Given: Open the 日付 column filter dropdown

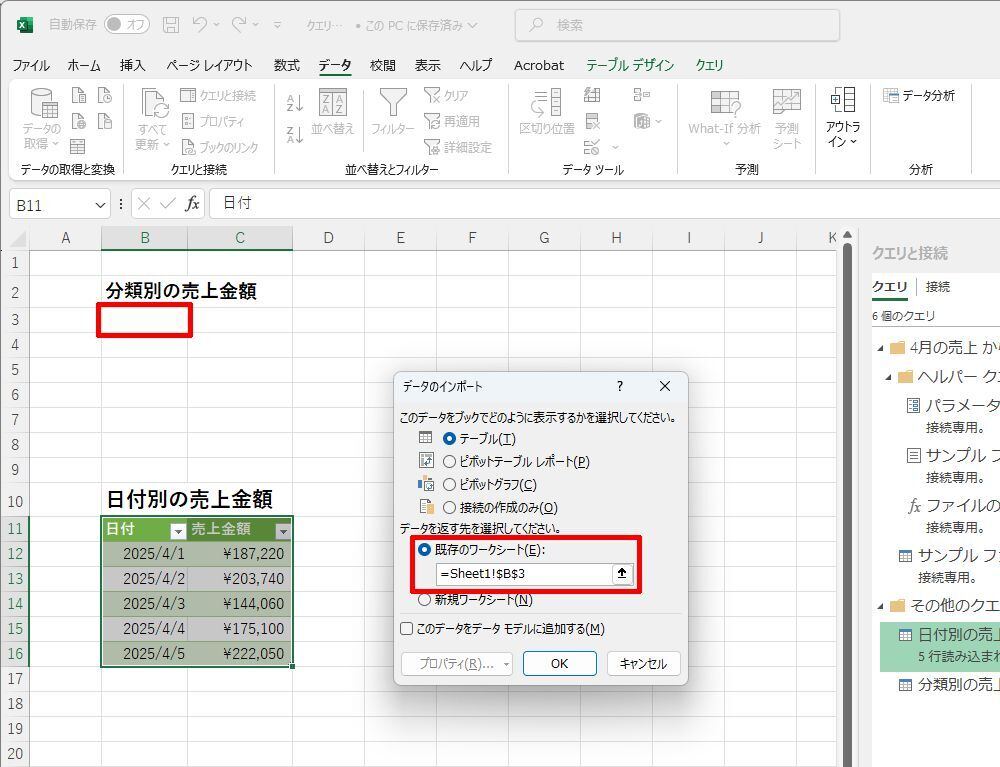Looking at the screenshot, I should pos(178,531).
